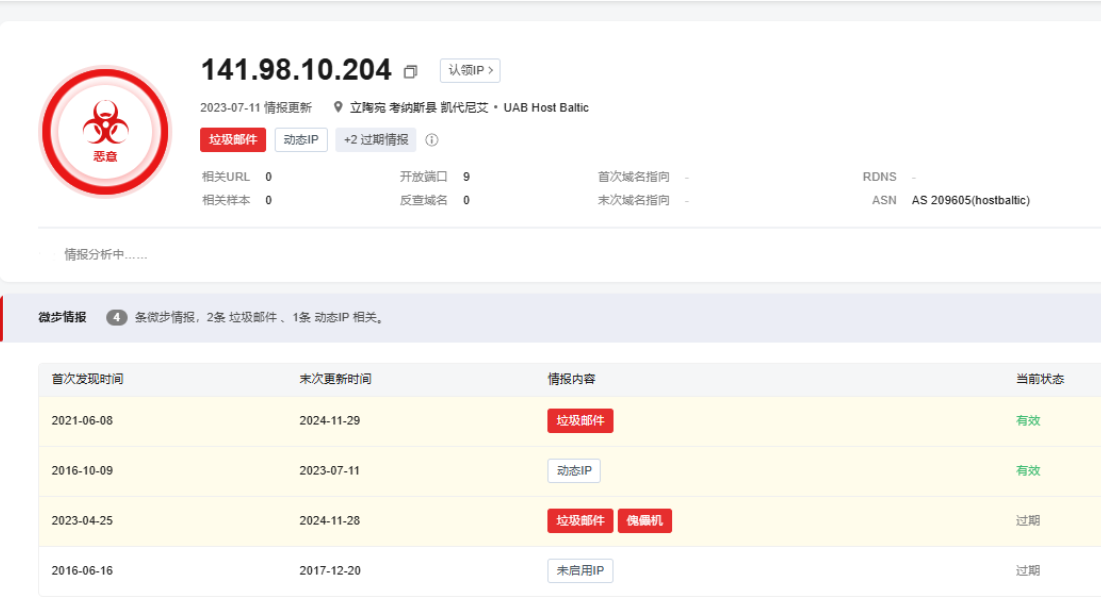This screenshot has width=1101, height=607.
Task: Click the location pin icon before 立陶宛
Action: (x=338, y=108)
